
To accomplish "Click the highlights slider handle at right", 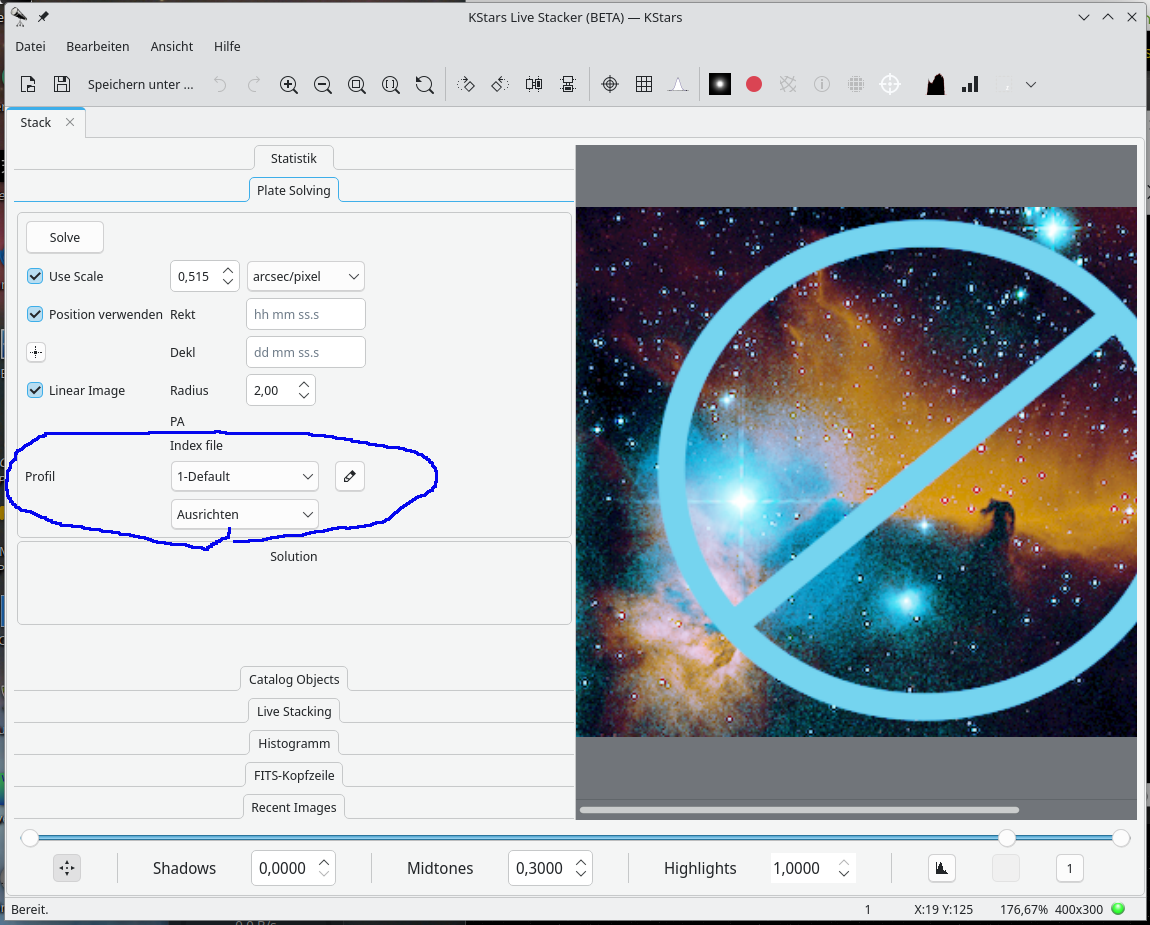I will [1121, 838].
